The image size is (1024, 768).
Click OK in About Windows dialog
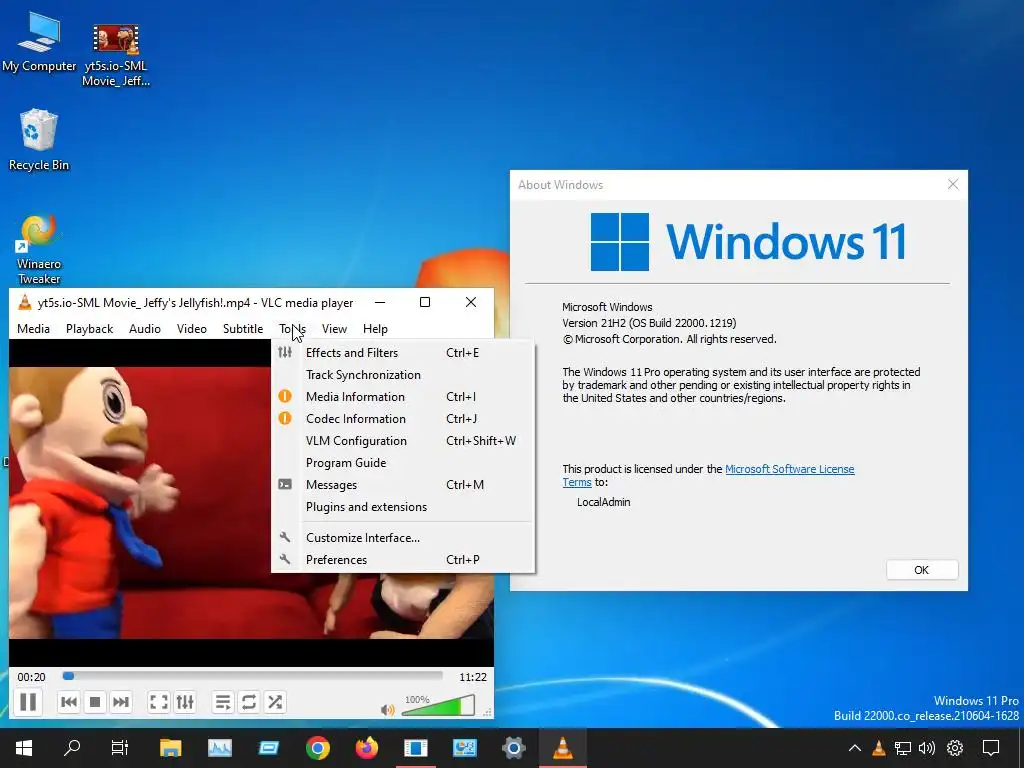tap(921, 569)
